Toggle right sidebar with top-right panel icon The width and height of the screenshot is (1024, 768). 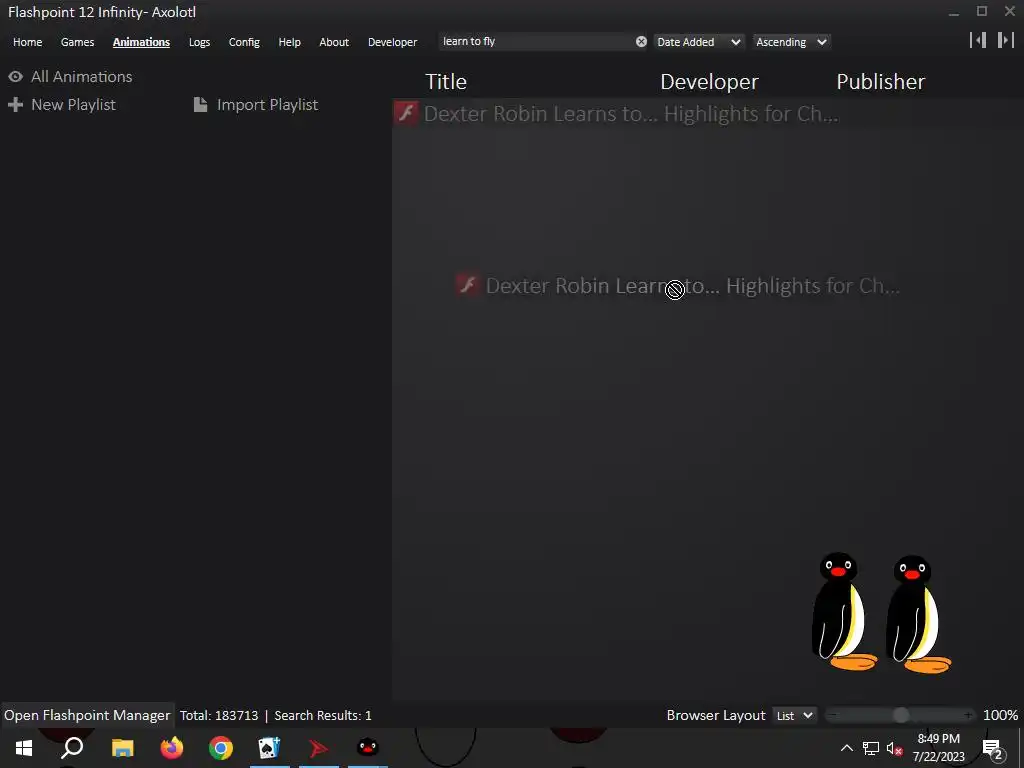pos(1006,40)
